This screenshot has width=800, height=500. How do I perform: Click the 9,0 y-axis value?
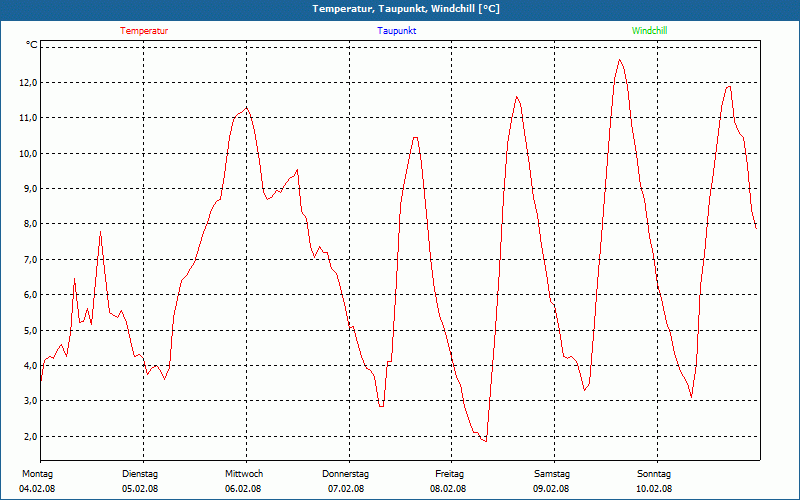29,189
